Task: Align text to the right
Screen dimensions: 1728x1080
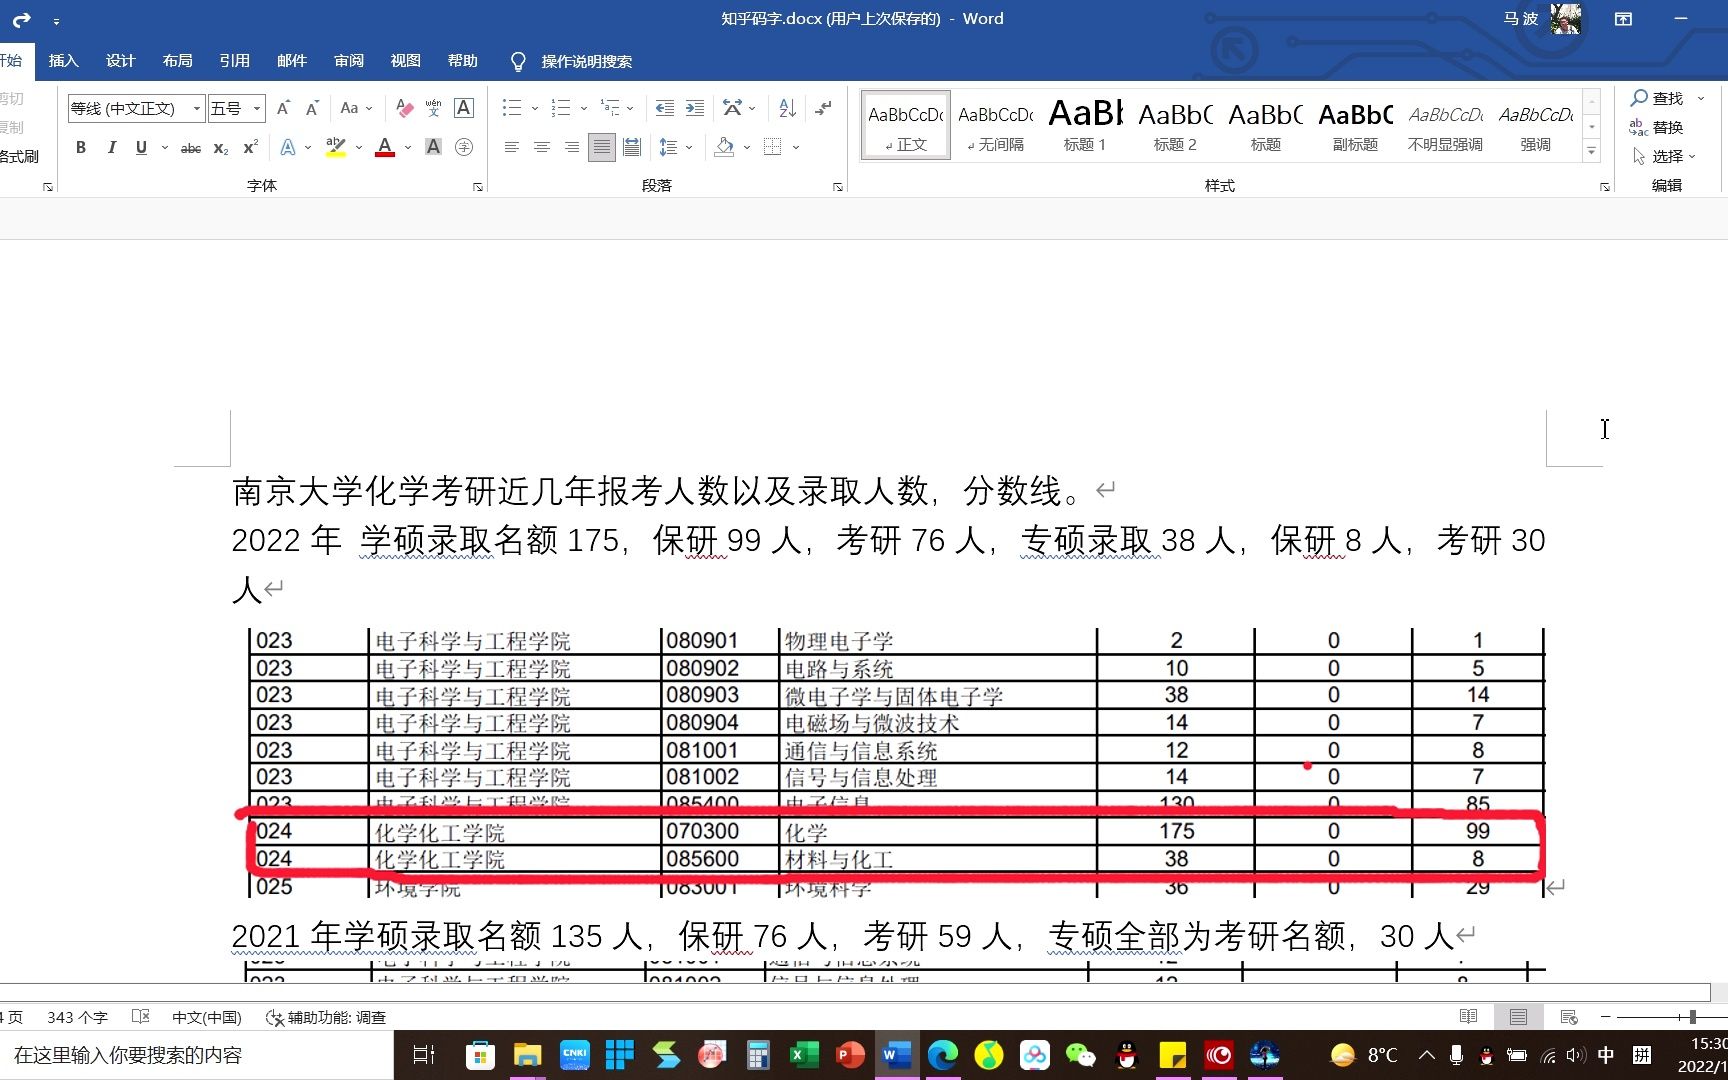Action: coord(571,147)
